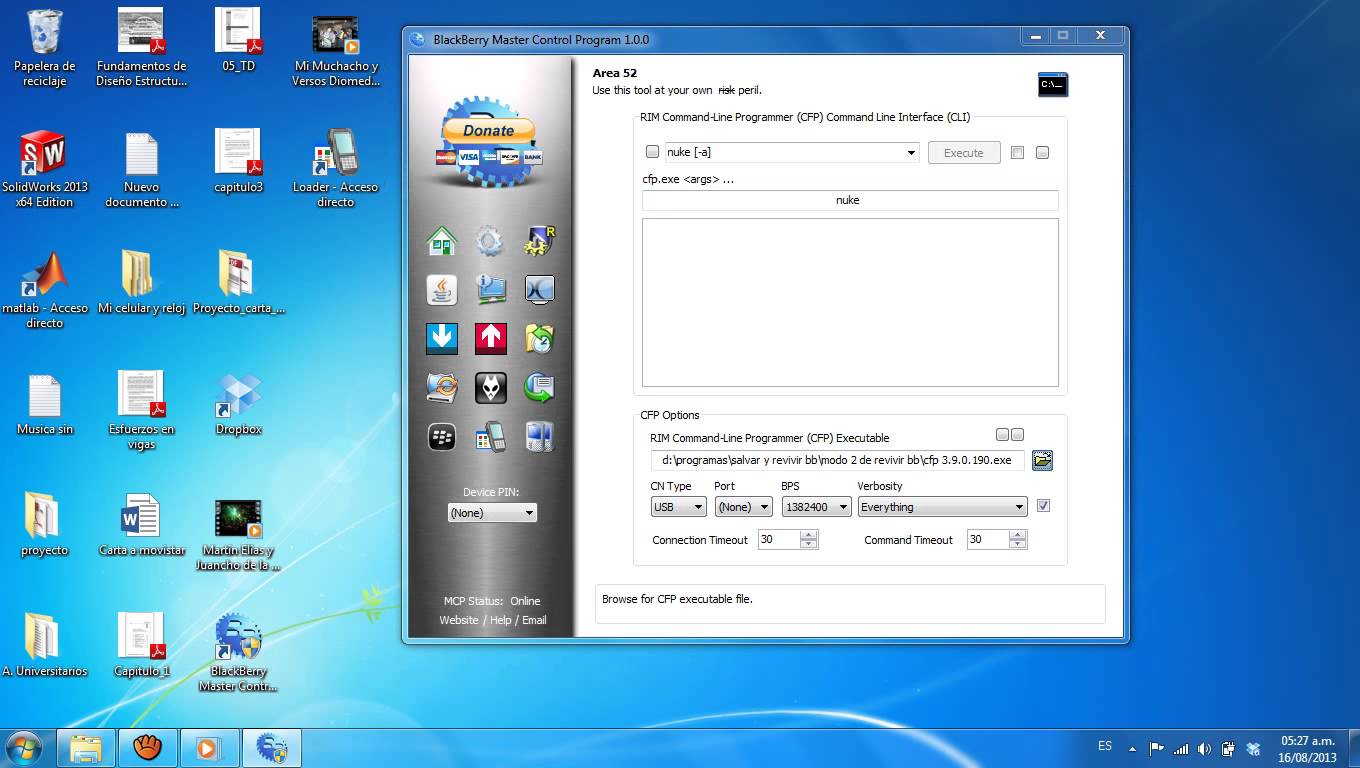
Task: Open the Java coffee cup sidebar icon
Action: click(x=442, y=290)
